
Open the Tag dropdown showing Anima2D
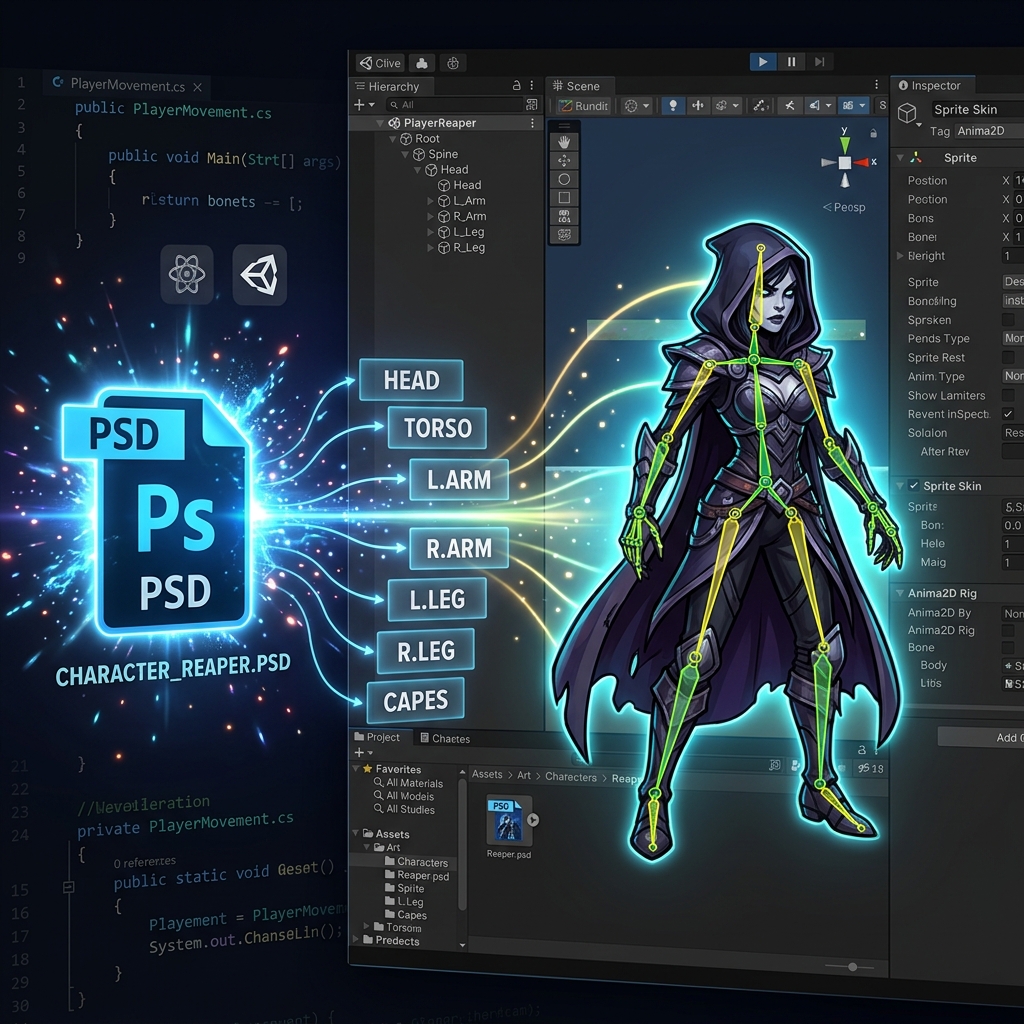989,131
